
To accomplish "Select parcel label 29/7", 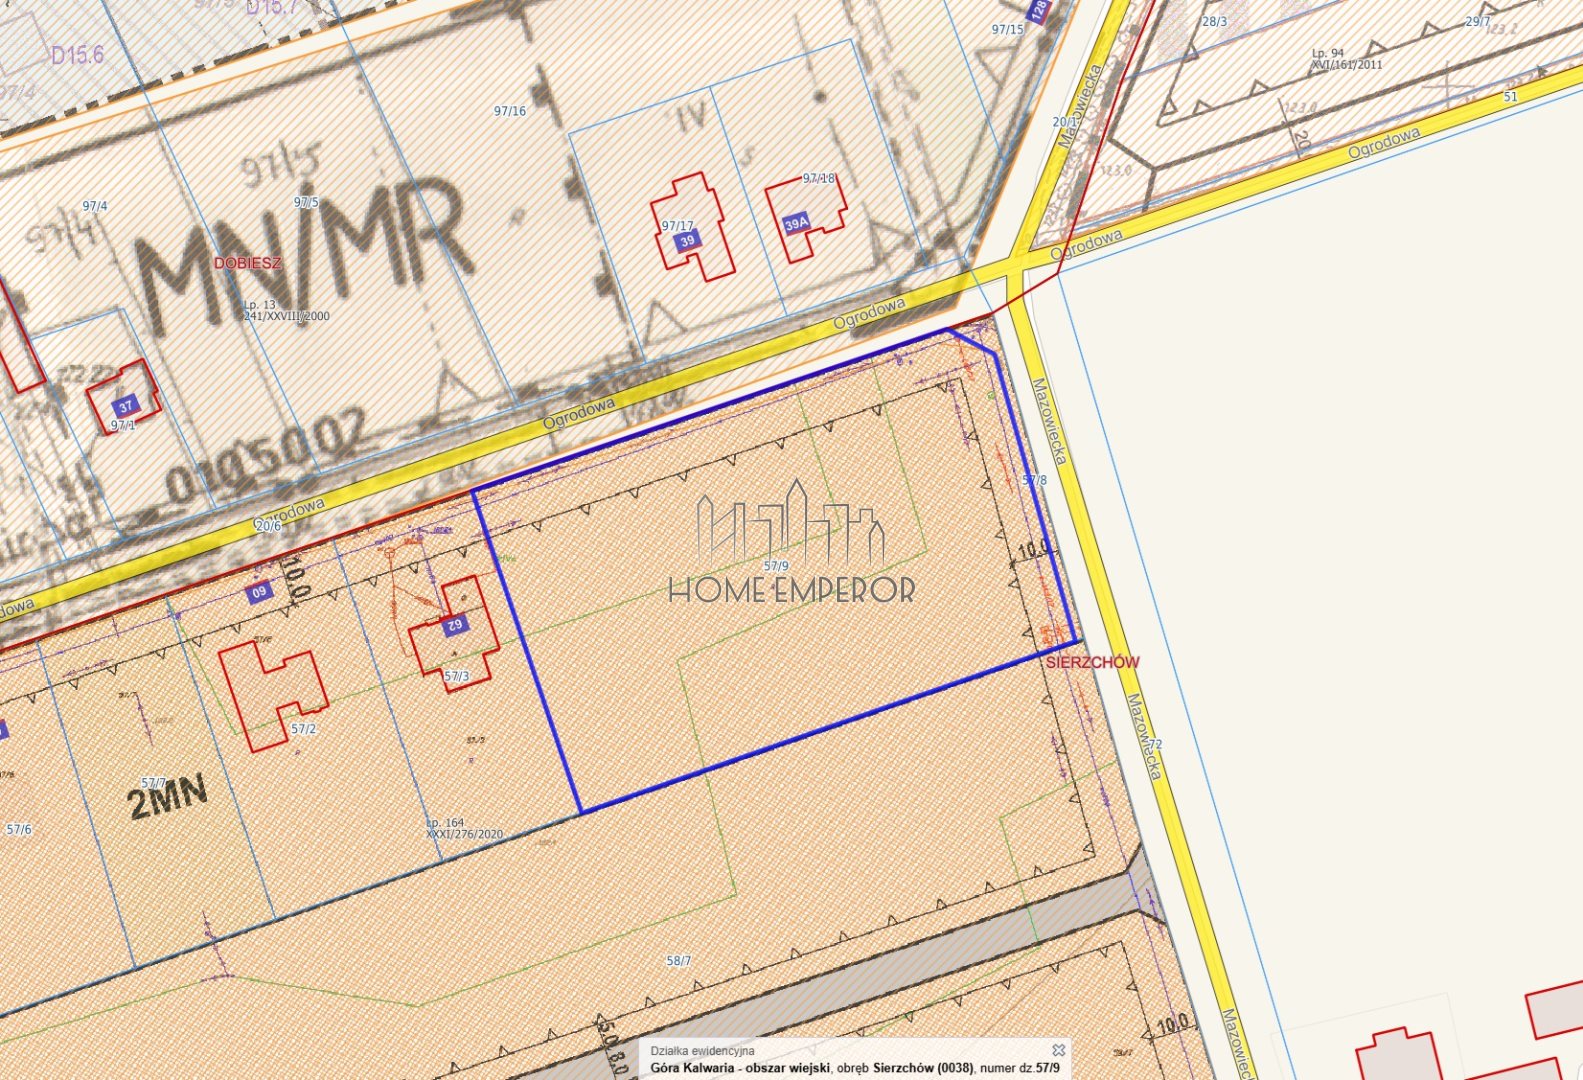I will click(1478, 21).
